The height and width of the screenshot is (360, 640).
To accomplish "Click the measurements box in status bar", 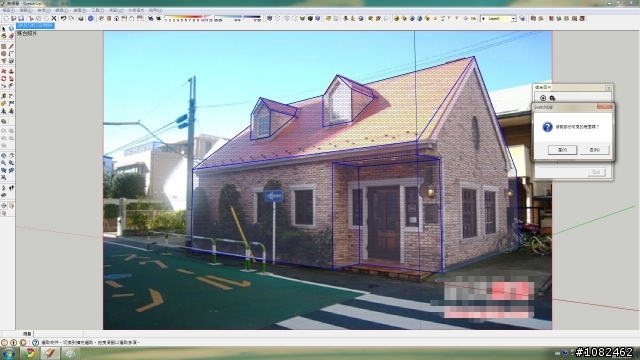I will (x=58, y=333).
